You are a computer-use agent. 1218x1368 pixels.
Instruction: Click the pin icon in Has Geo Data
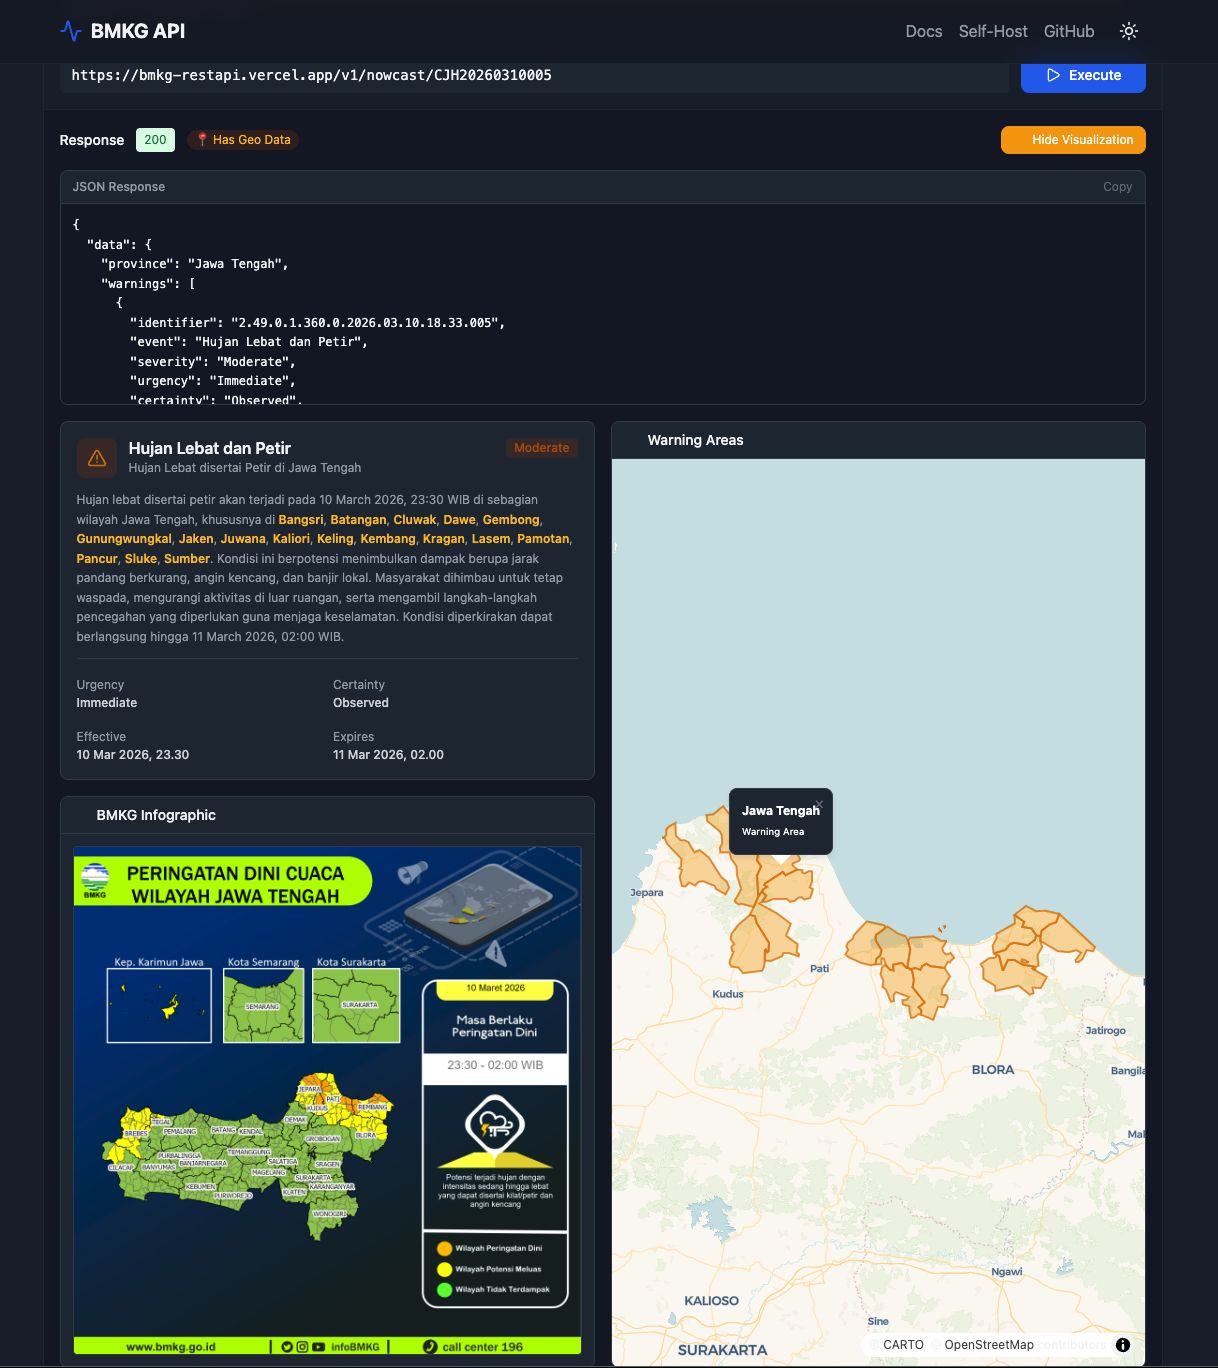pyautogui.click(x=202, y=140)
